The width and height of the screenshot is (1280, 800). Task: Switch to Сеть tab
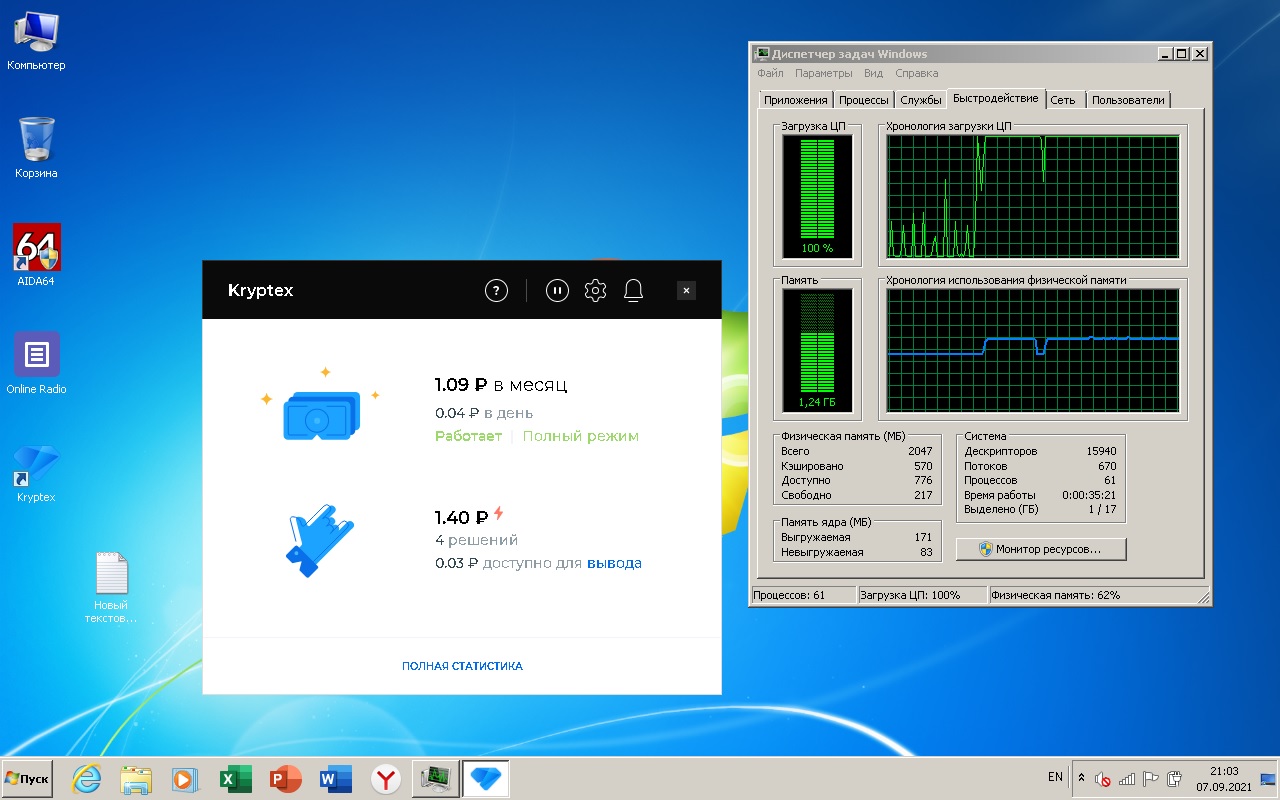pyautogui.click(x=1063, y=100)
